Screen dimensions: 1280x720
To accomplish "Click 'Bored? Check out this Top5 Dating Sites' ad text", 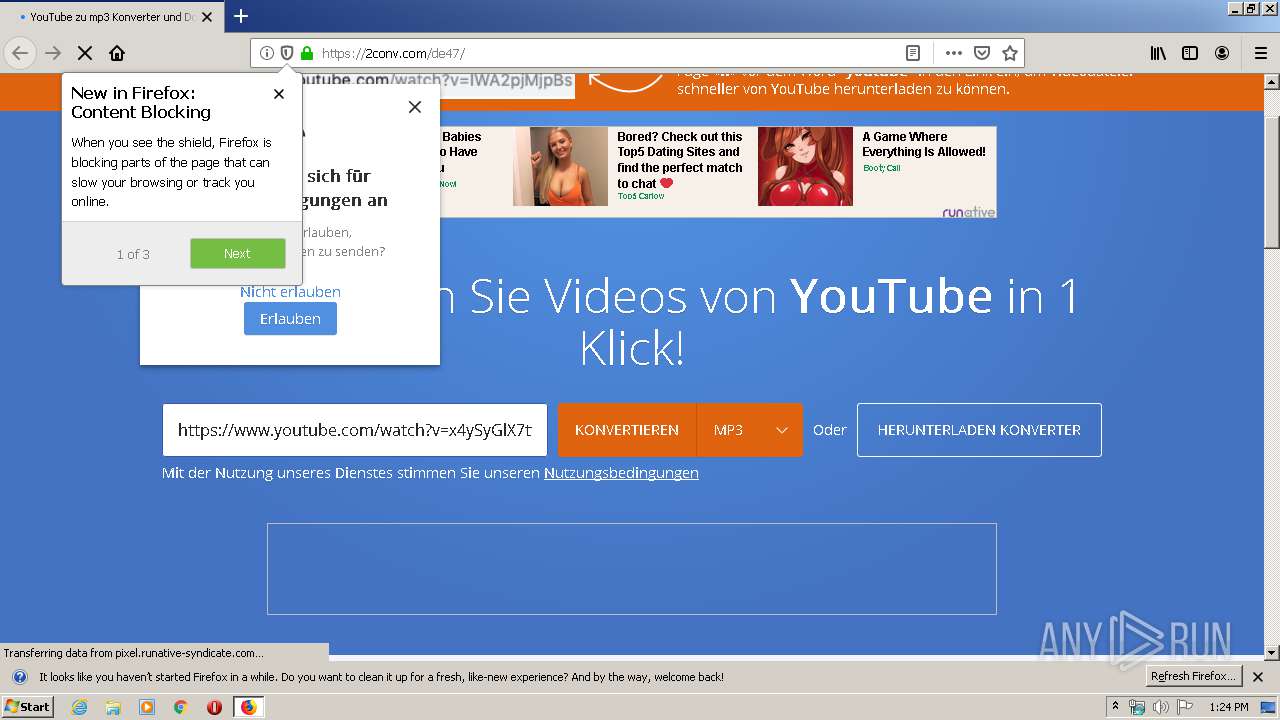I will (680, 160).
